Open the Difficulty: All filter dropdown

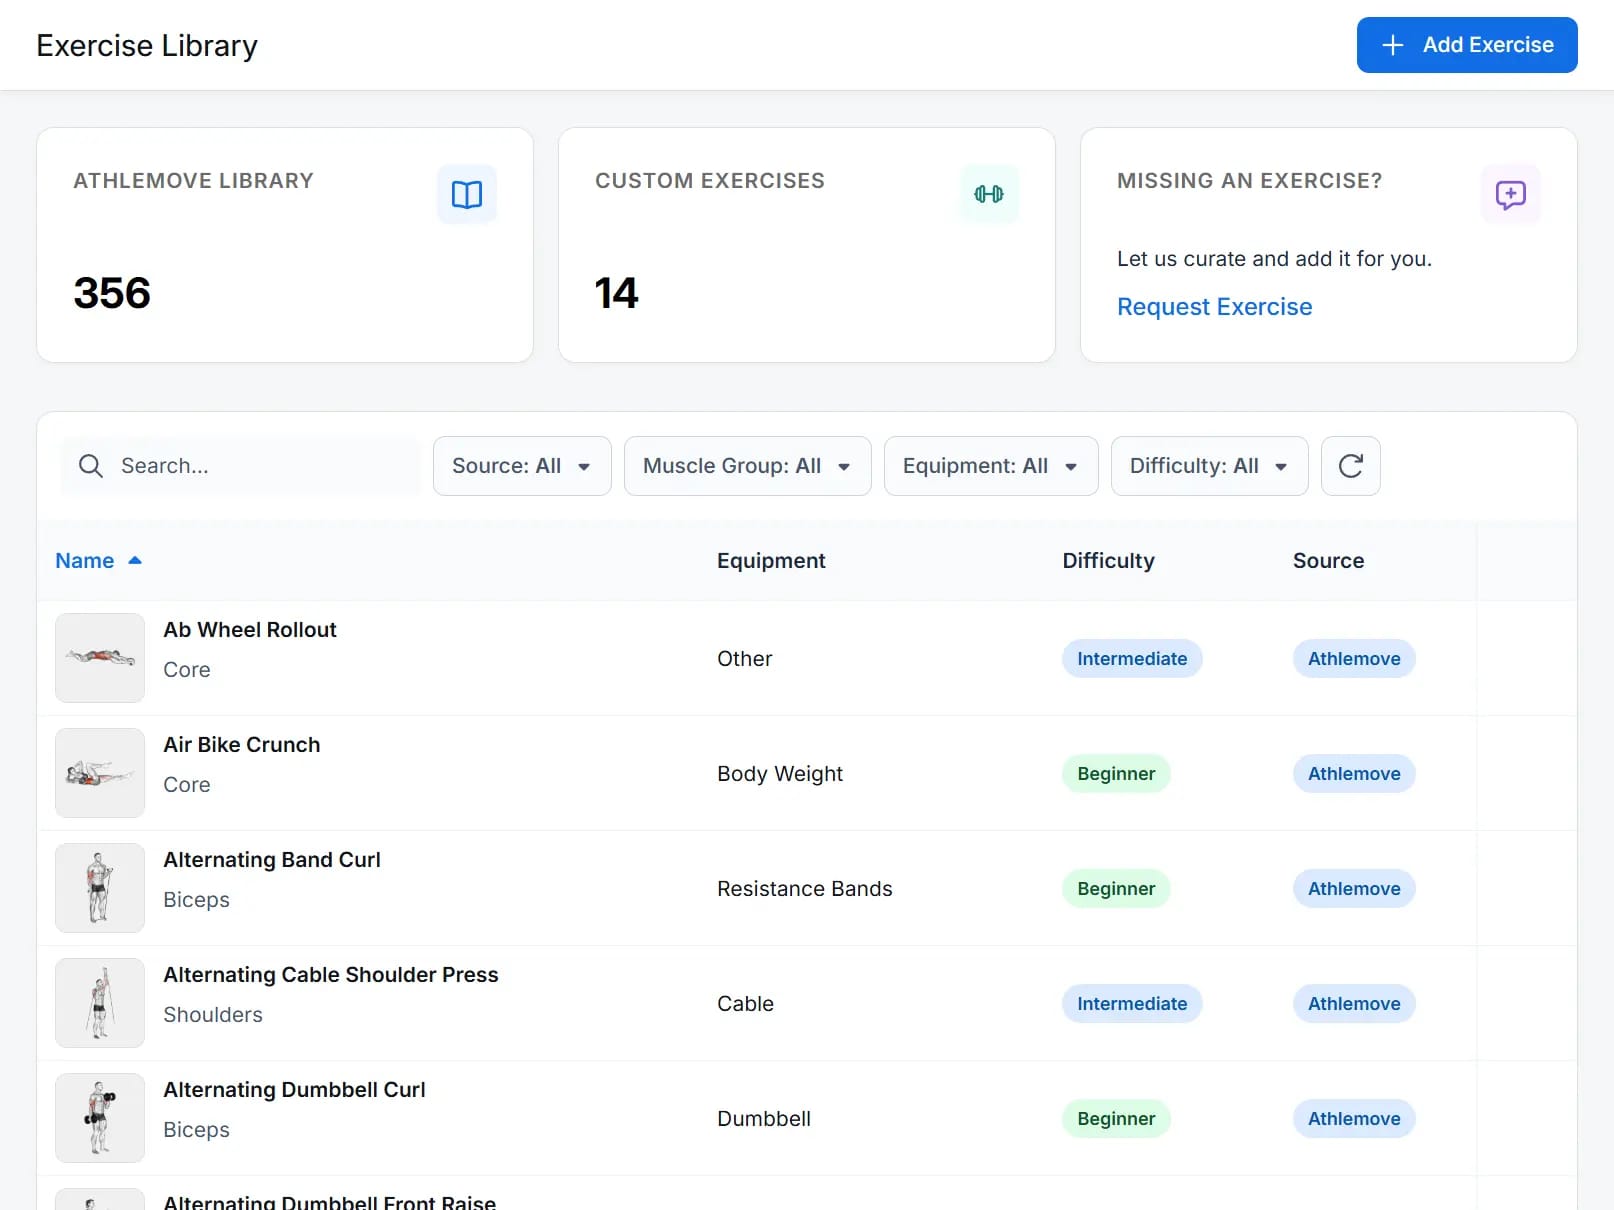point(1209,465)
